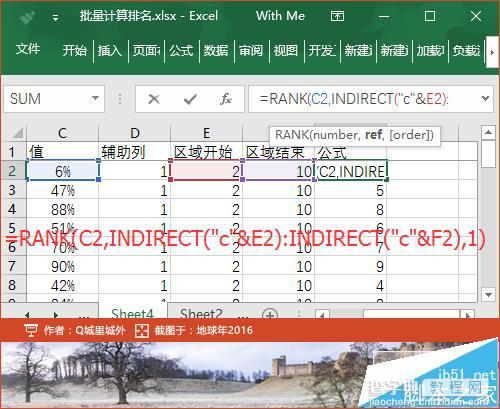Switch to the 插入 tab
Image resolution: width=500 pixels, height=409 pixels.
(x=110, y=51)
